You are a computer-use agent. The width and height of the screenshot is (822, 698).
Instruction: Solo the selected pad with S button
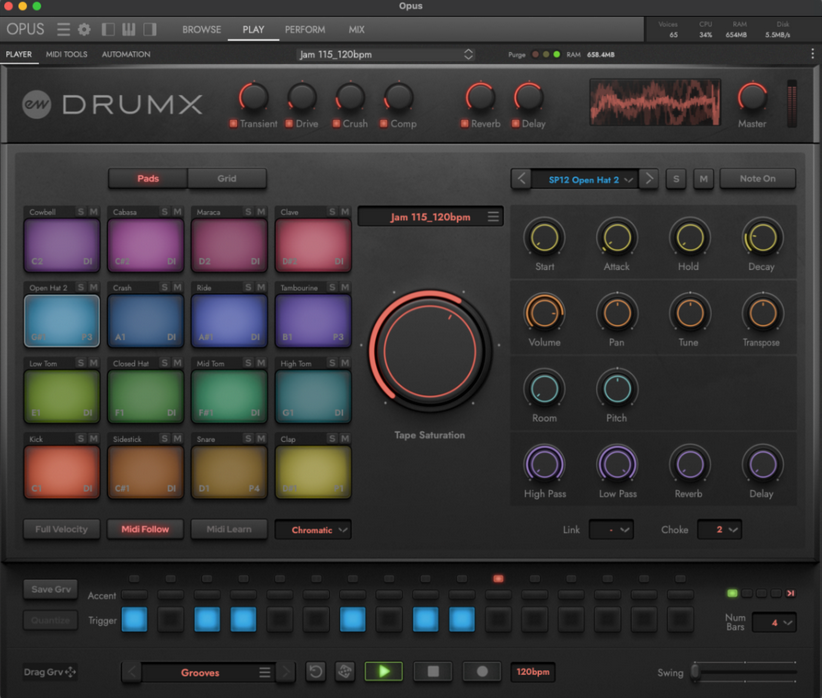pyautogui.click(x=676, y=179)
